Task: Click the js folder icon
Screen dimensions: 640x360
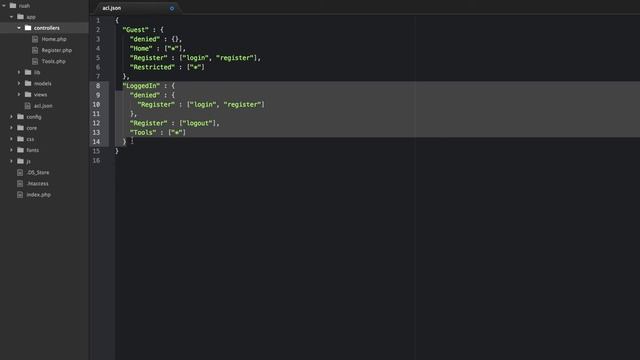Action: click(x=20, y=161)
